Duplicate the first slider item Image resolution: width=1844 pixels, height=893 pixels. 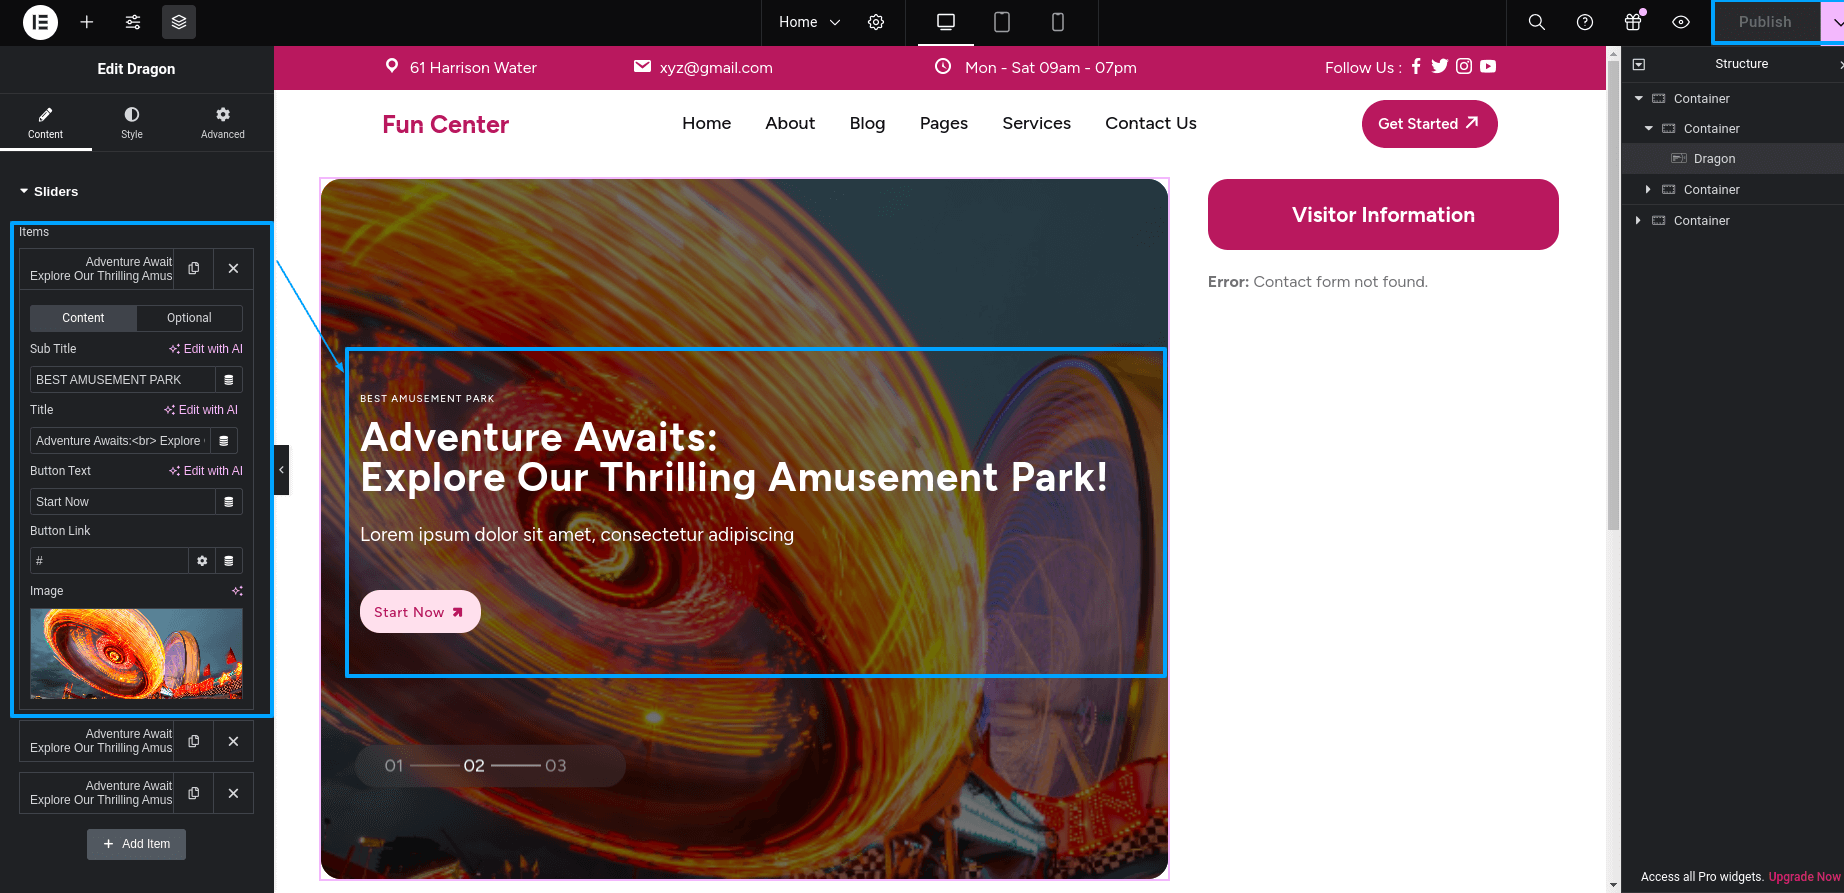(x=194, y=268)
